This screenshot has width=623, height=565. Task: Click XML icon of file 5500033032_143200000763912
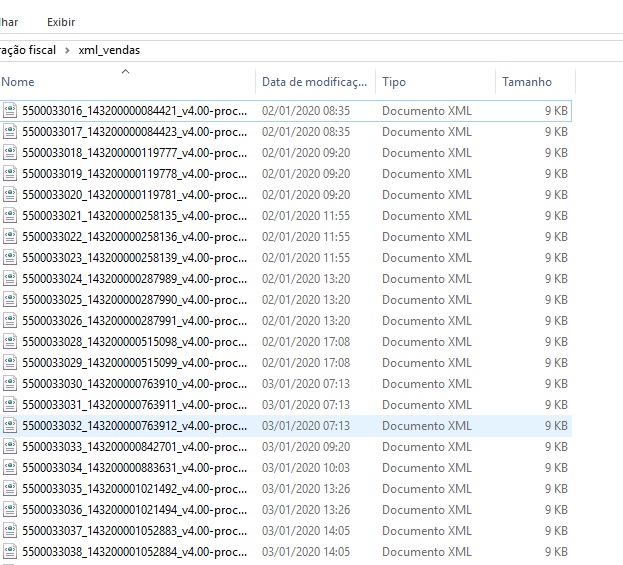pyautogui.click(x=10, y=426)
